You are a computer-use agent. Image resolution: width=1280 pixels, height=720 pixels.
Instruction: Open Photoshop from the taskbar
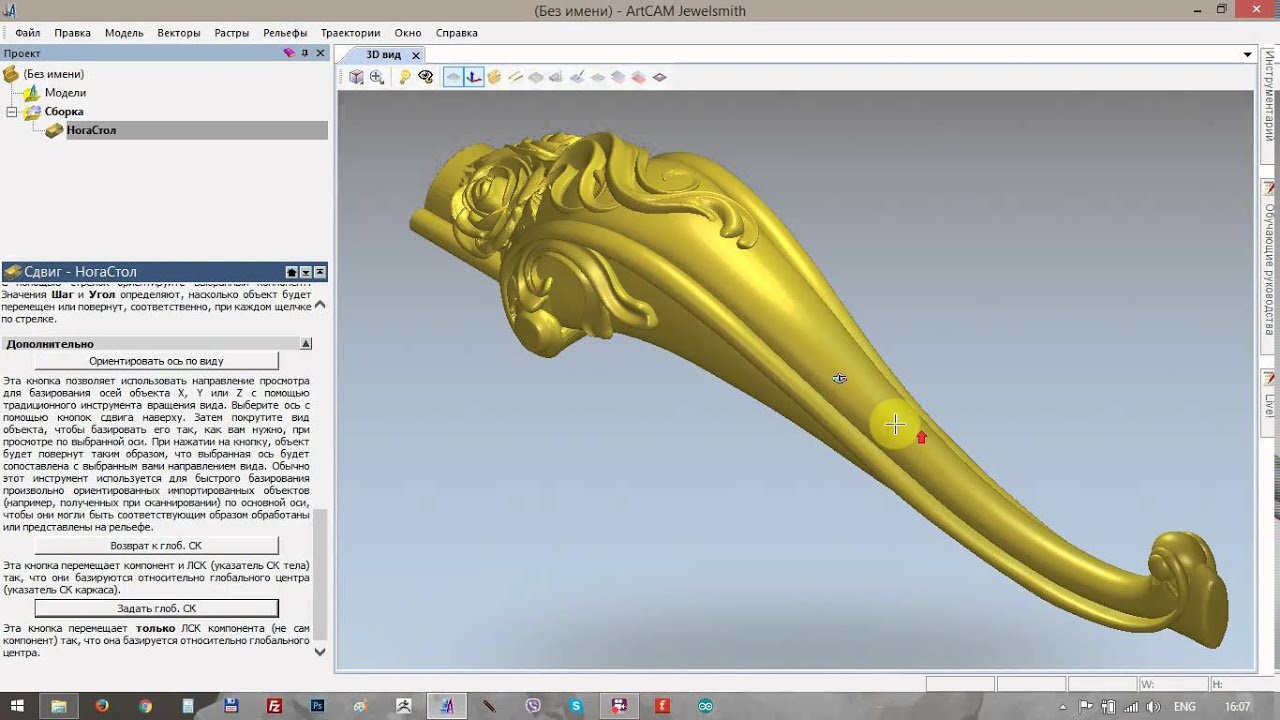[318, 706]
